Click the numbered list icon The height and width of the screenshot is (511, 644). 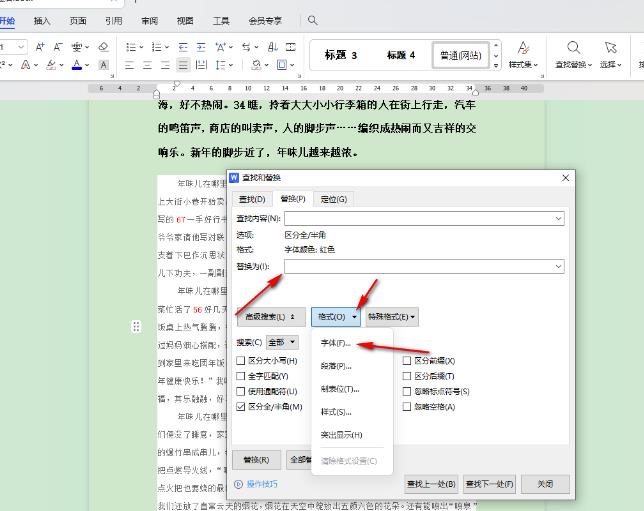pyautogui.click(x=156, y=47)
